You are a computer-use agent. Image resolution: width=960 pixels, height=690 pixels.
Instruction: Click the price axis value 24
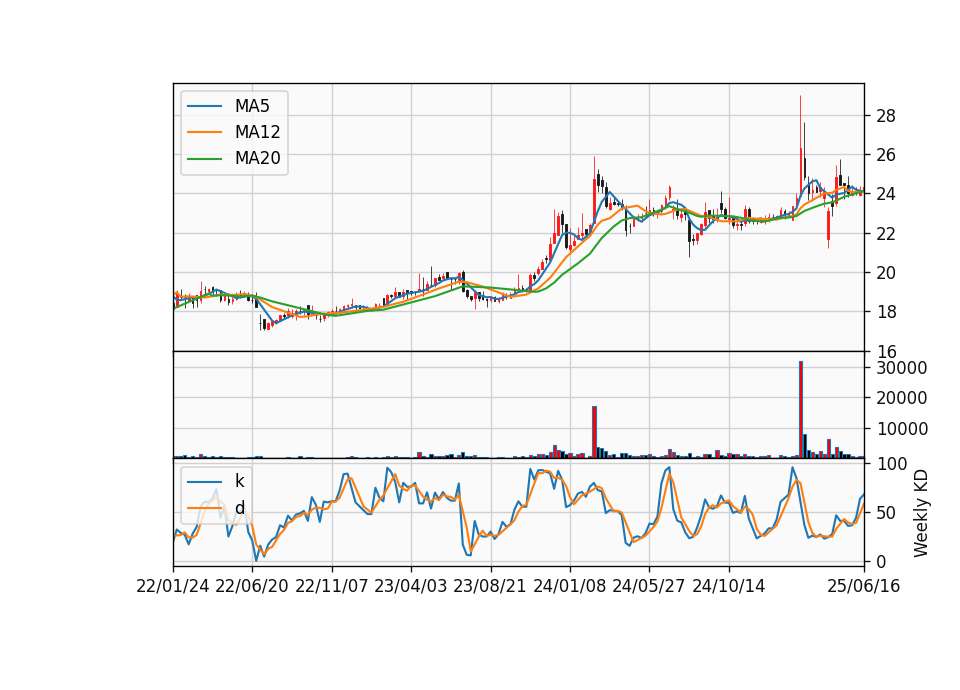(x=886, y=194)
